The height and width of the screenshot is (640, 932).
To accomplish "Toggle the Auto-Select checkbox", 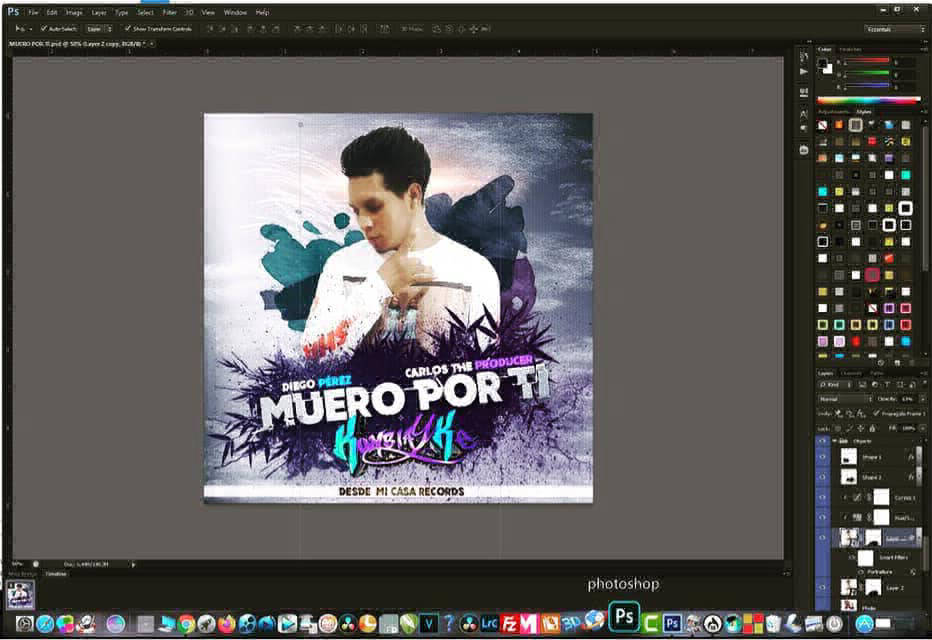I will pyautogui.click(x=43, y=29).
